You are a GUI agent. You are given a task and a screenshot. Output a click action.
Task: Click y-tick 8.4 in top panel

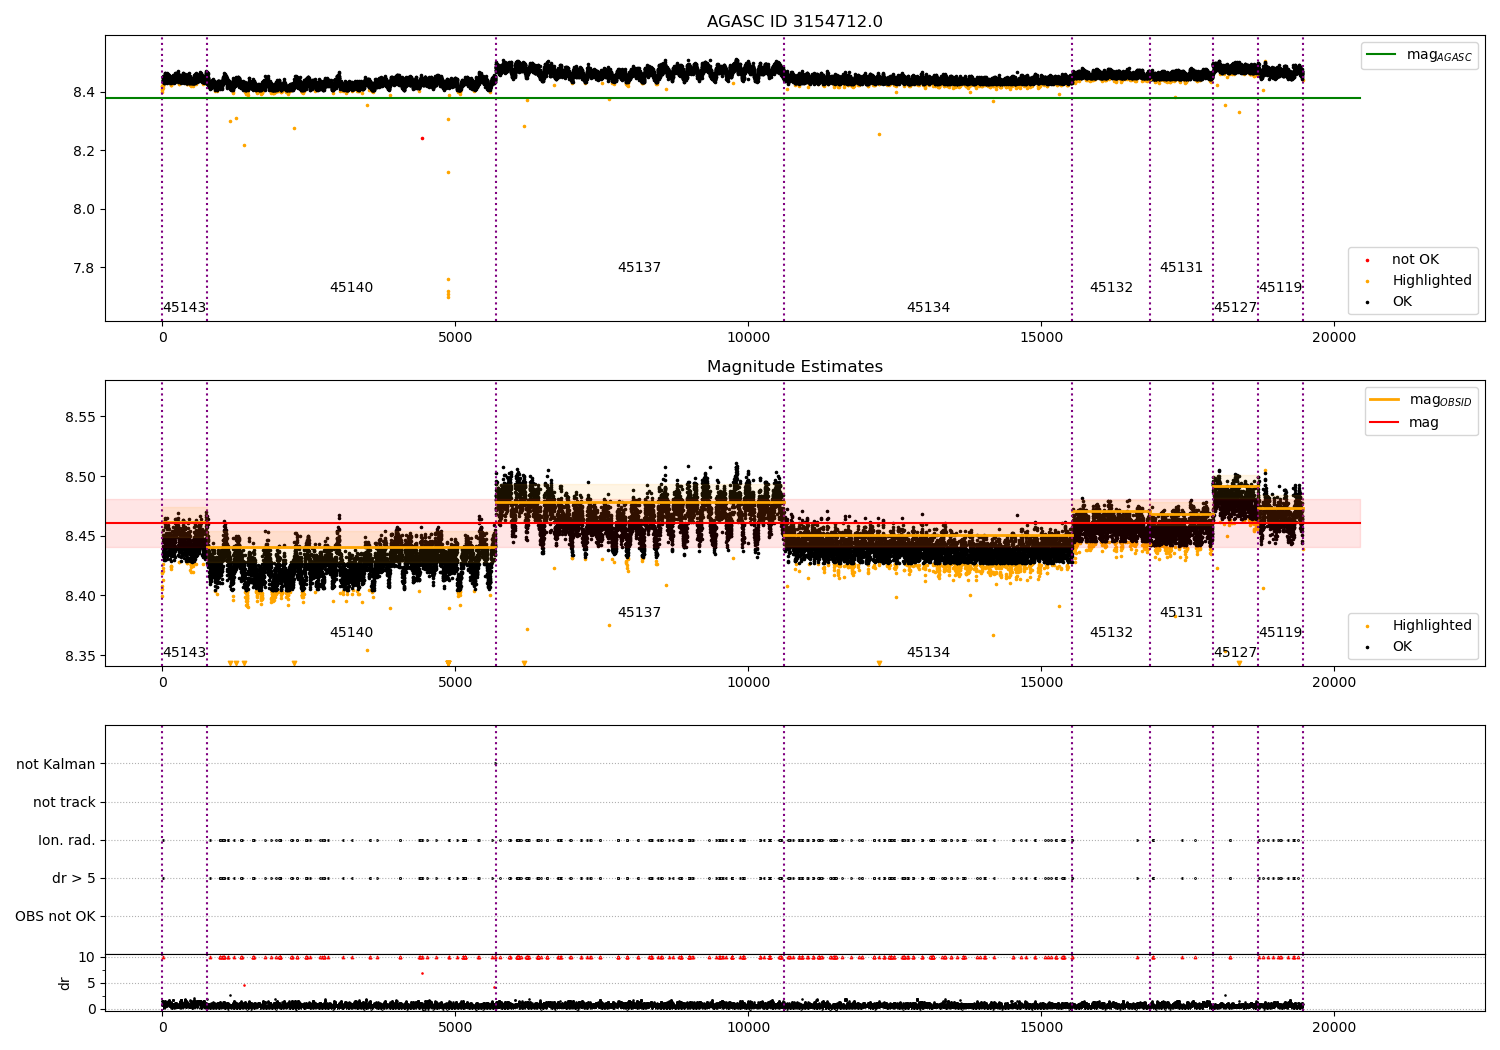click(83, 93)
